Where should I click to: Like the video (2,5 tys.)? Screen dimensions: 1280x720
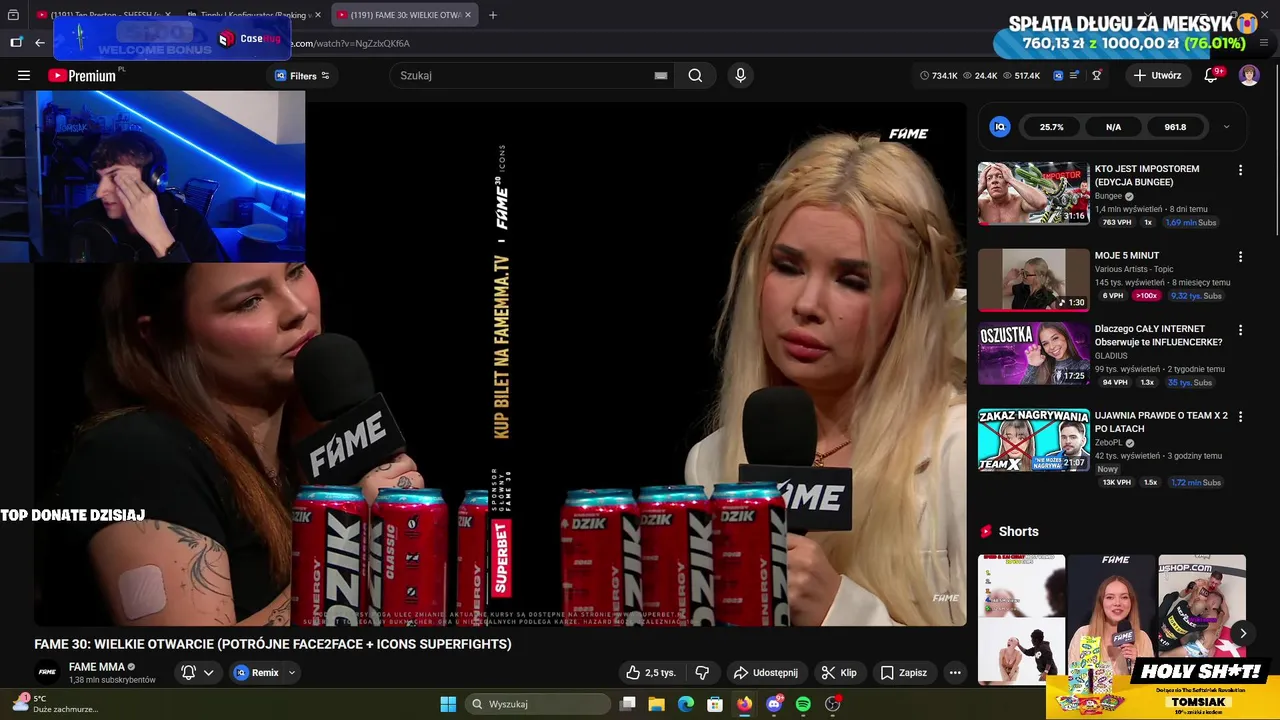click(651, 673)
